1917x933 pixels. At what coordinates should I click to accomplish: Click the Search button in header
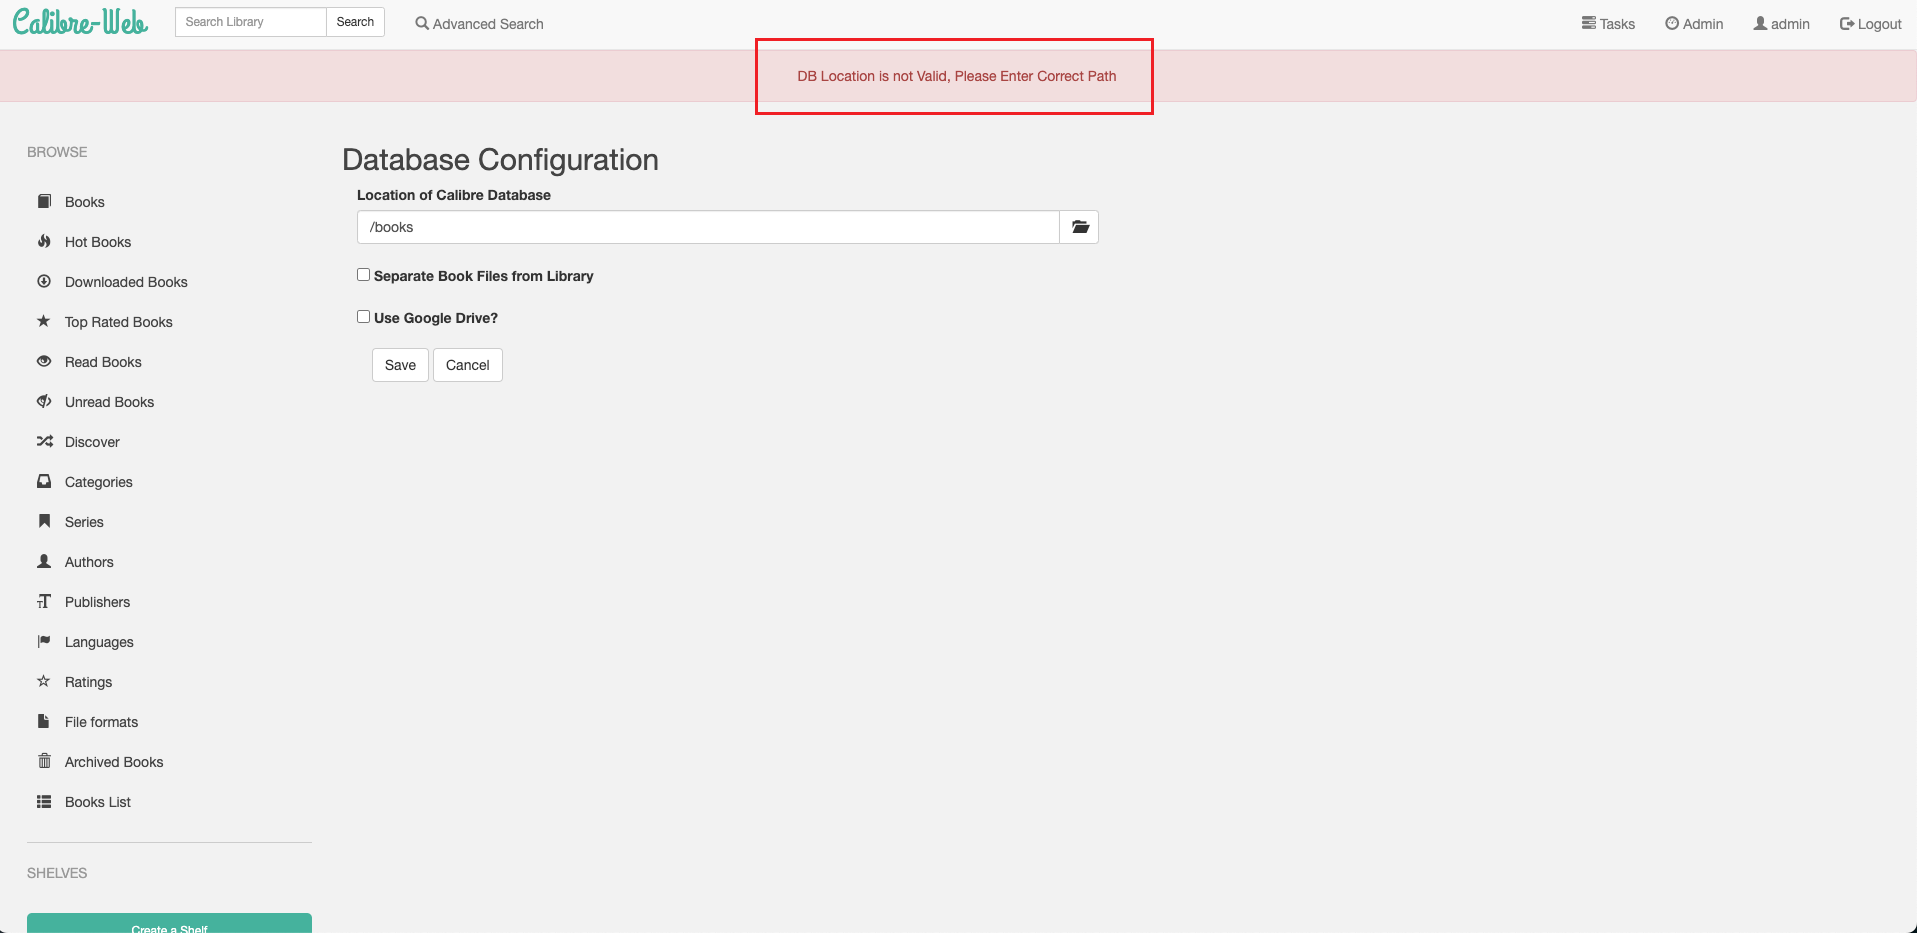point(355,22)
